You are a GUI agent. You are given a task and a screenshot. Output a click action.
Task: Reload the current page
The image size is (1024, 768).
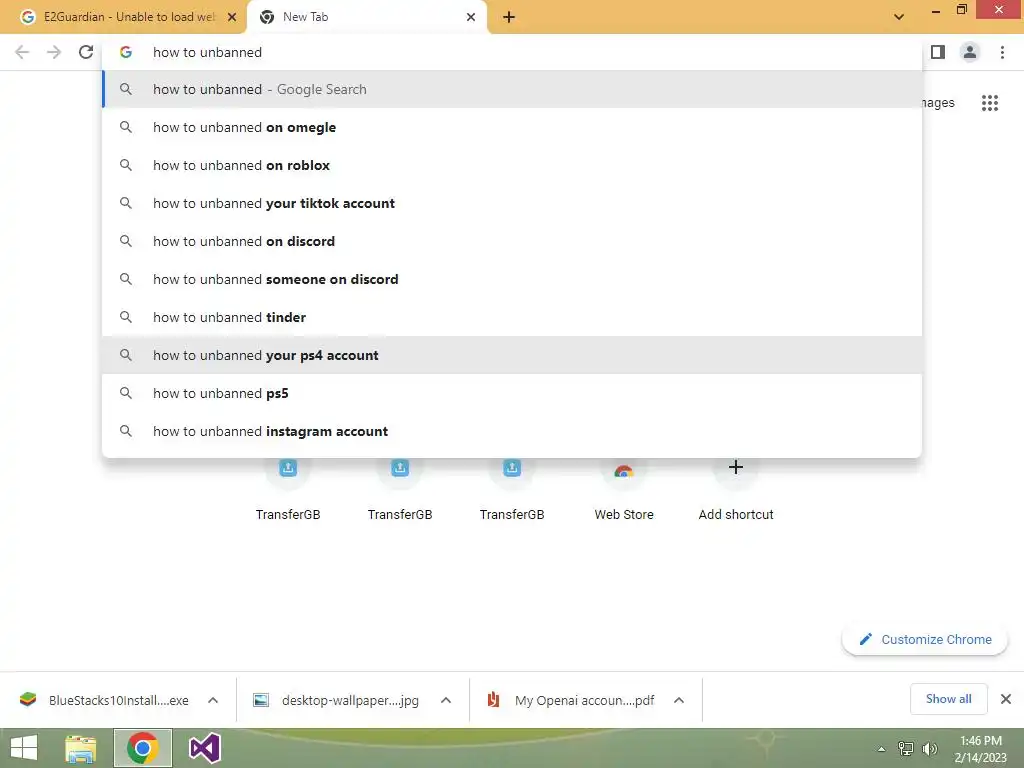[86, 52]
